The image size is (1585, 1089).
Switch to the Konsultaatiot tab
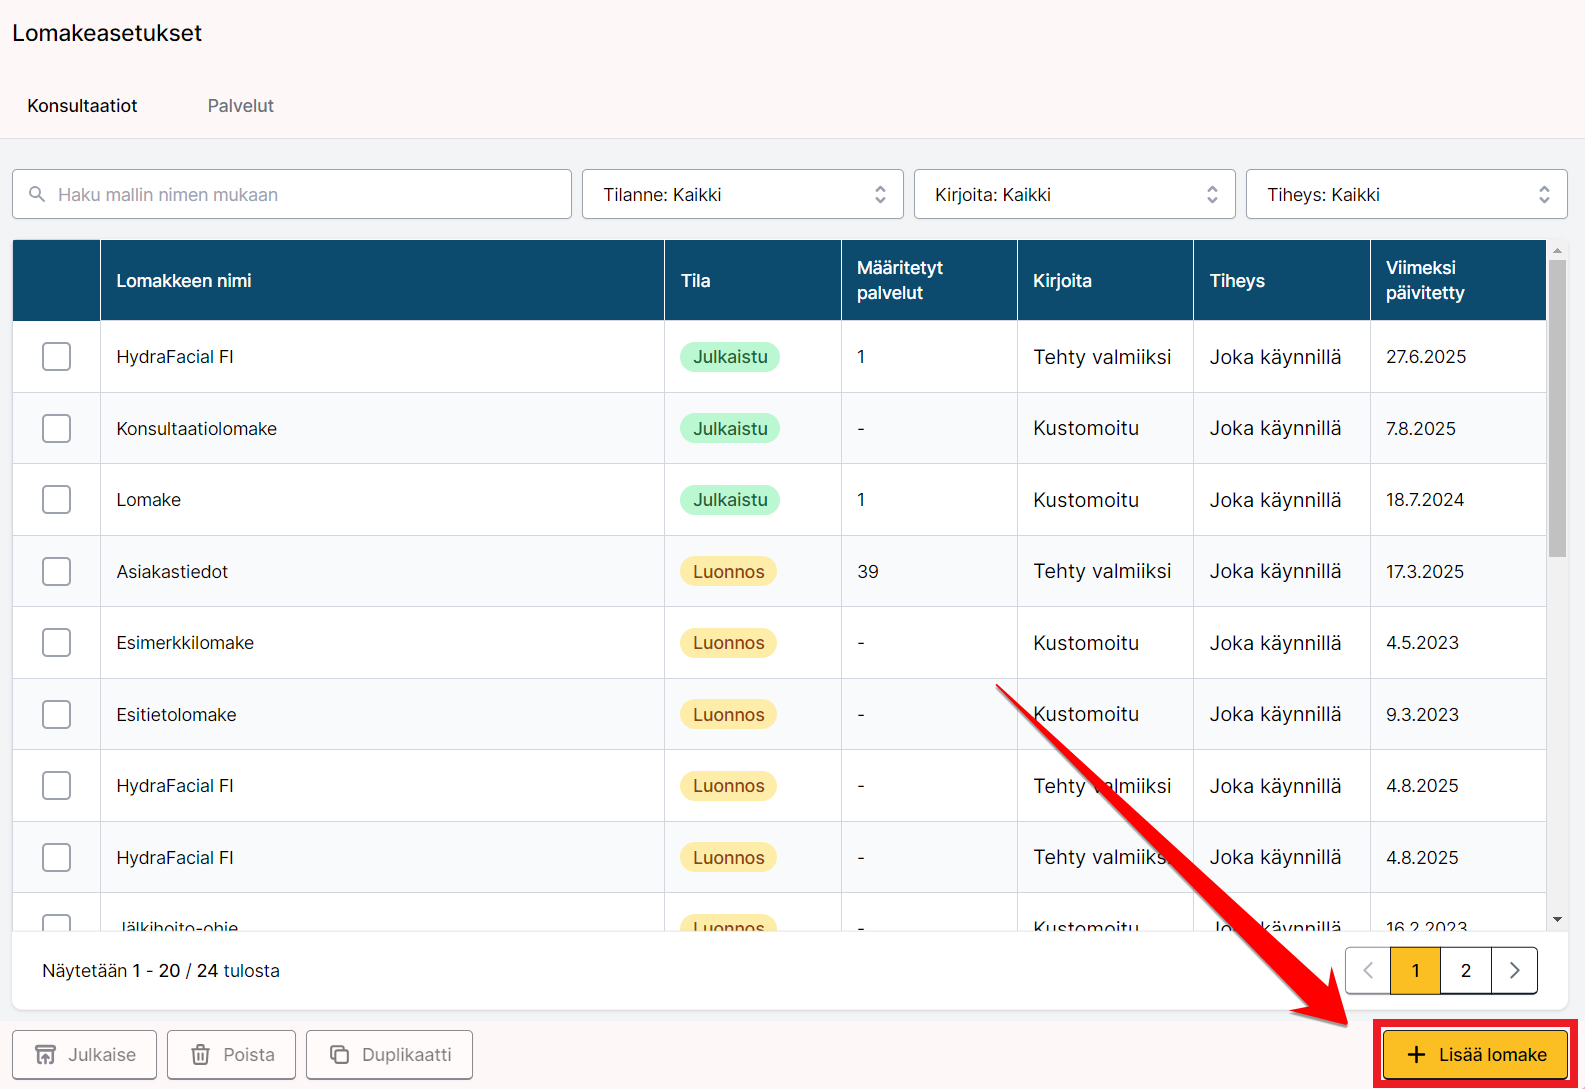coord(82,106)
